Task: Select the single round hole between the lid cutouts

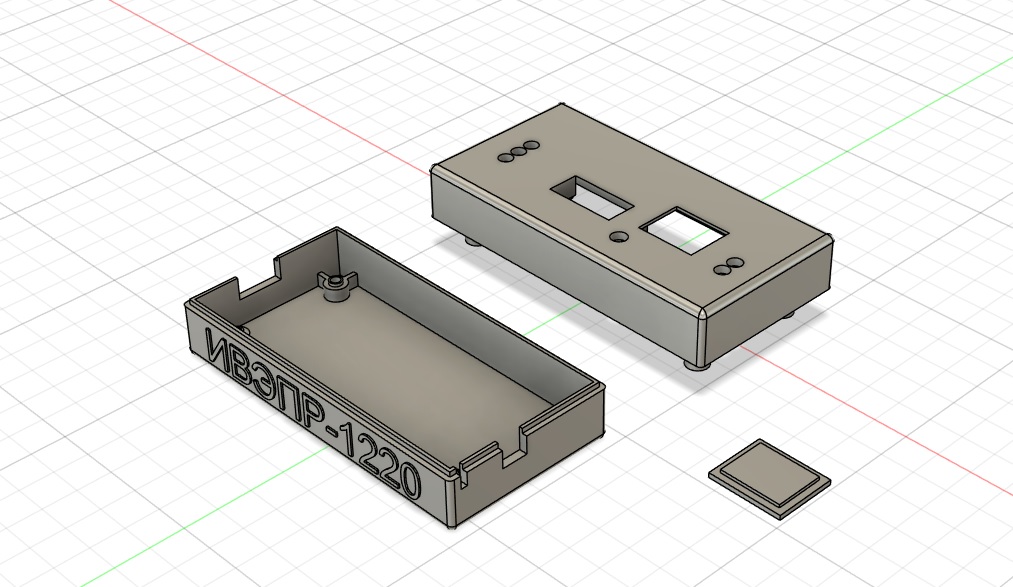Action: 620,238
